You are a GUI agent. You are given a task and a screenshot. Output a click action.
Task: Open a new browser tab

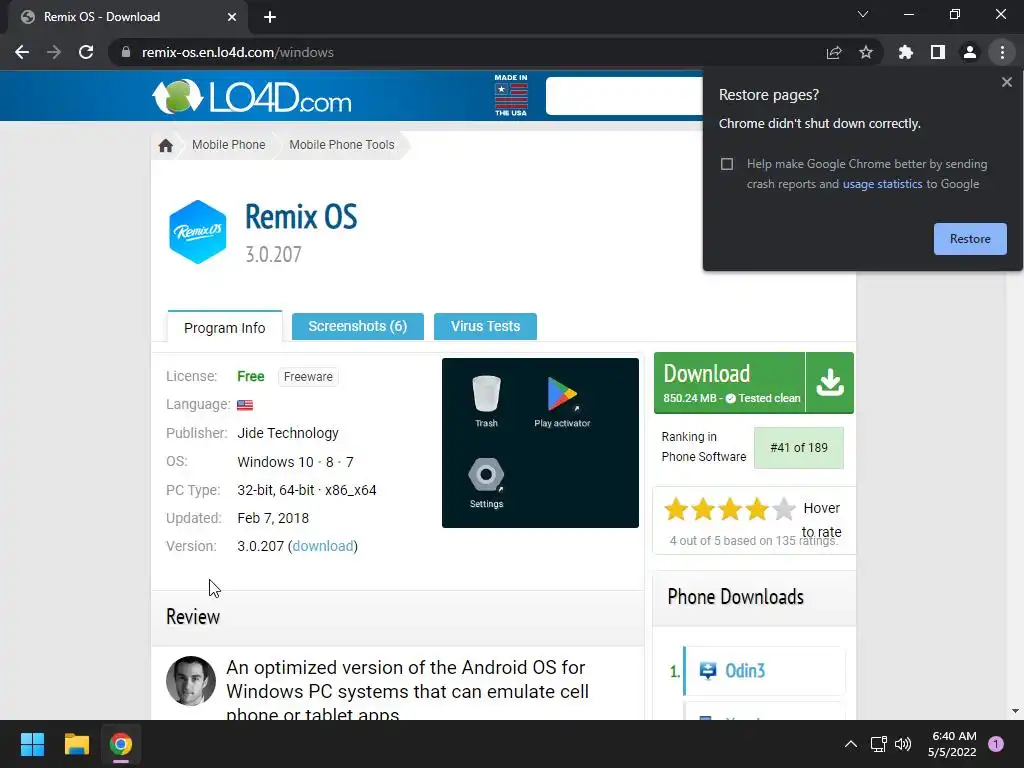(x=270, y=17)
